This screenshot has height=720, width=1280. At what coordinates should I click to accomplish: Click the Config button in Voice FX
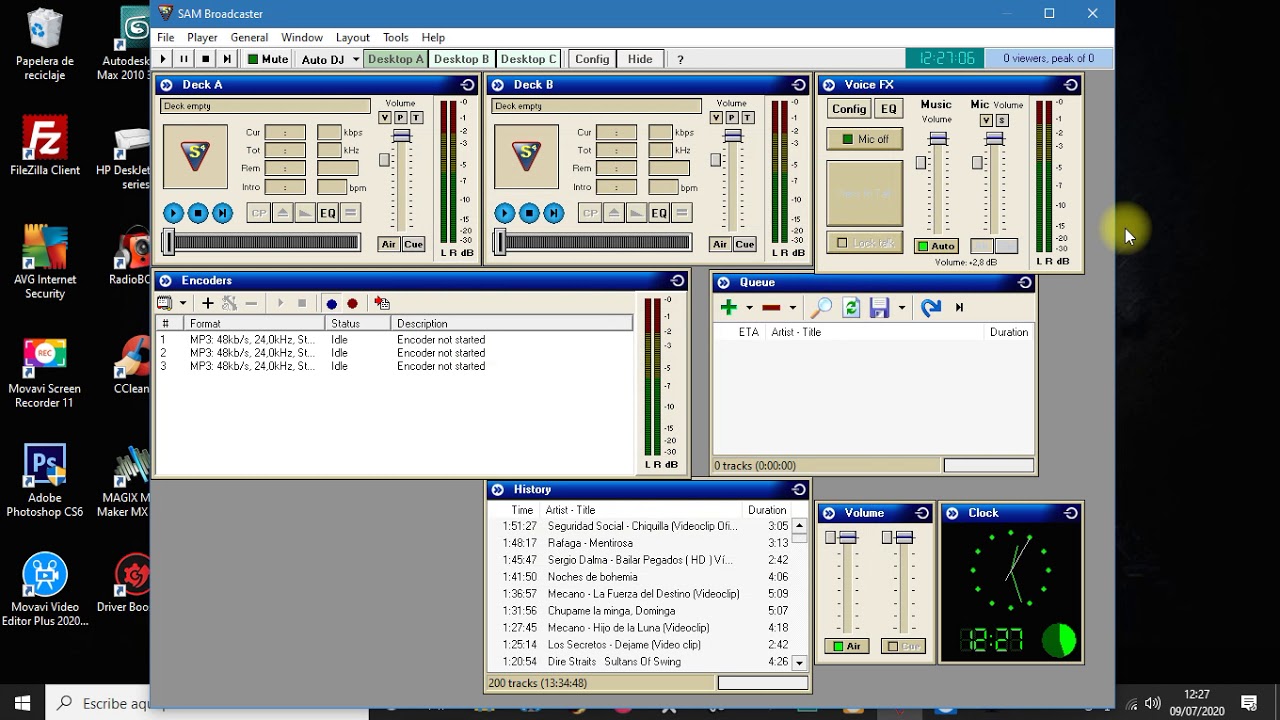click(x=849, y=109)
